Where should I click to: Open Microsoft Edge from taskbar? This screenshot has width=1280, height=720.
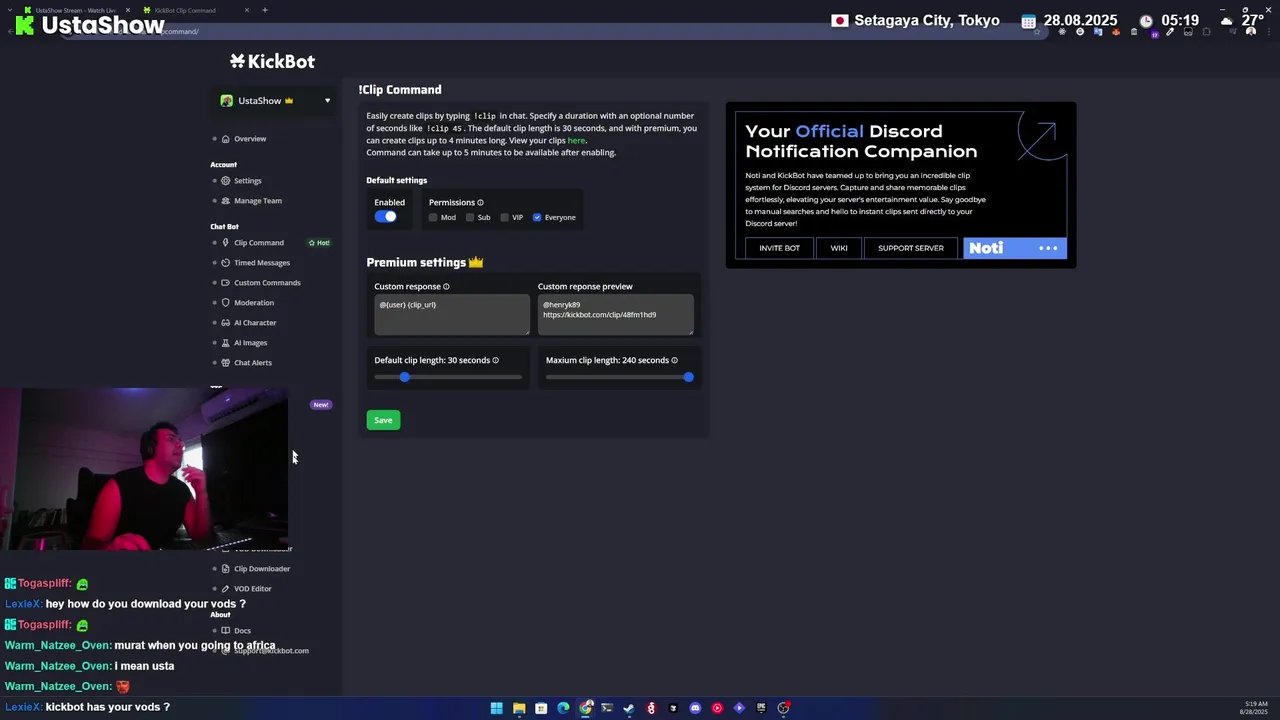coord(563,708)
